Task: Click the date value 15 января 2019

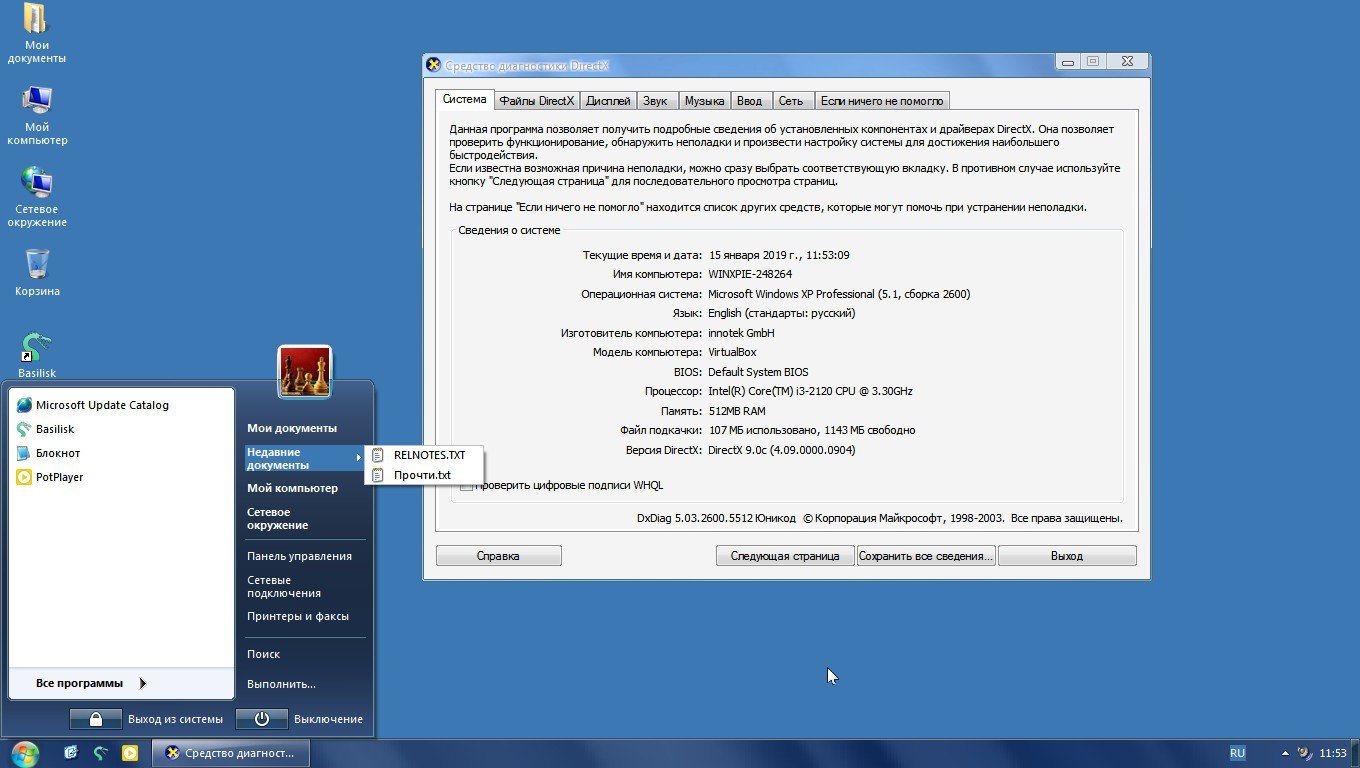Action: 779,255
